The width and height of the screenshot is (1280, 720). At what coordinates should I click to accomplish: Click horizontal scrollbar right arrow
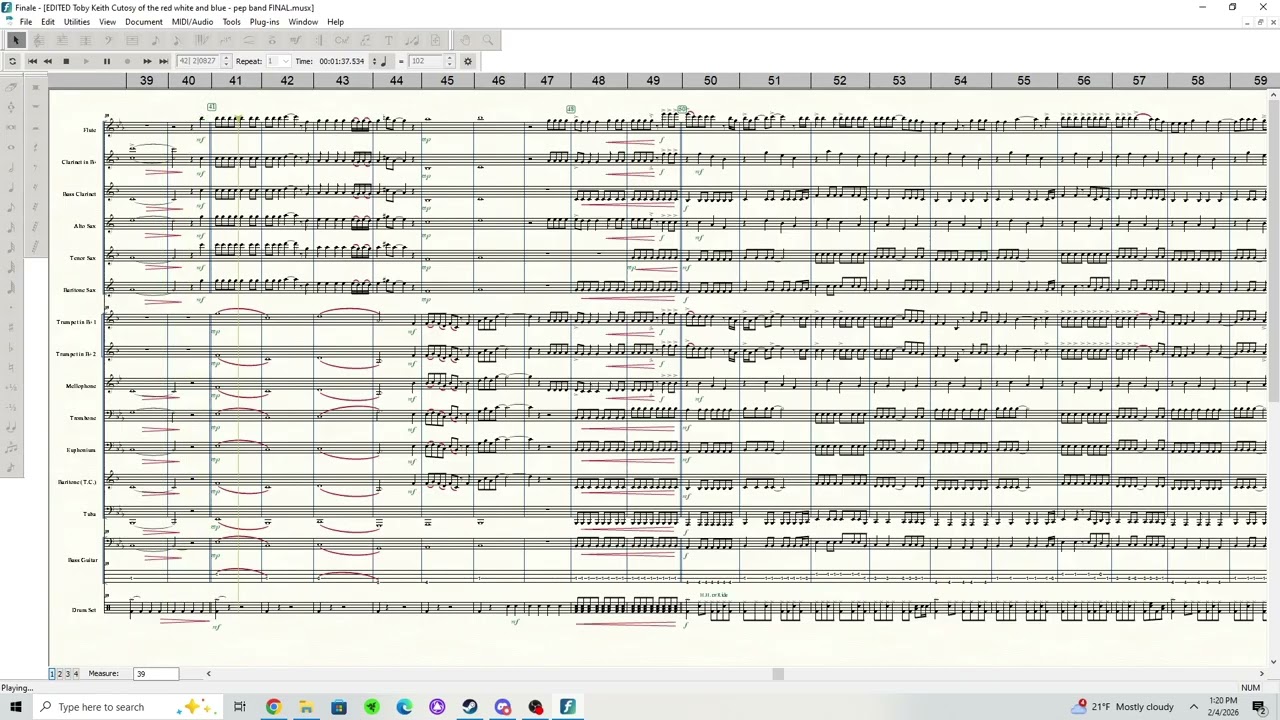1262,674
